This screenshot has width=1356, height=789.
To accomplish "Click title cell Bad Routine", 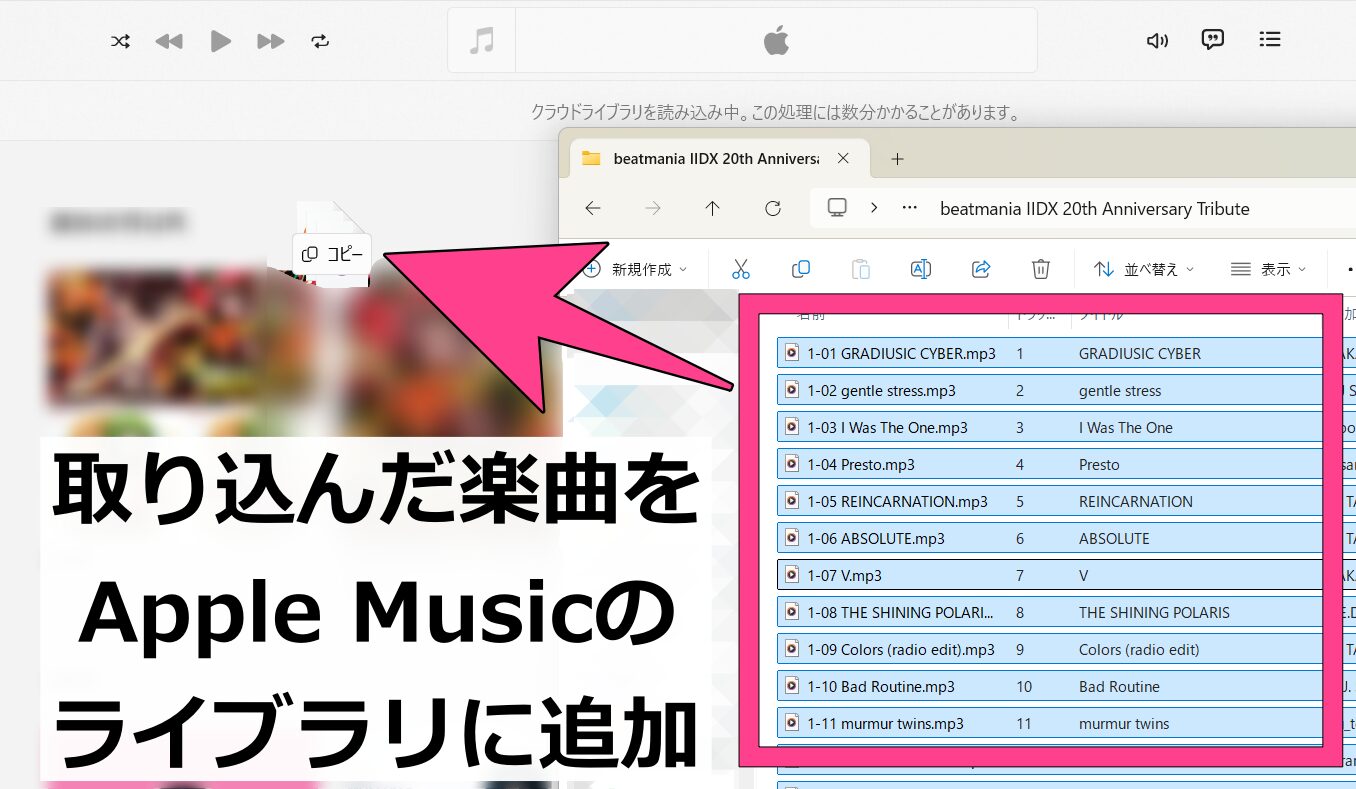I will [x=1119, y=686].
